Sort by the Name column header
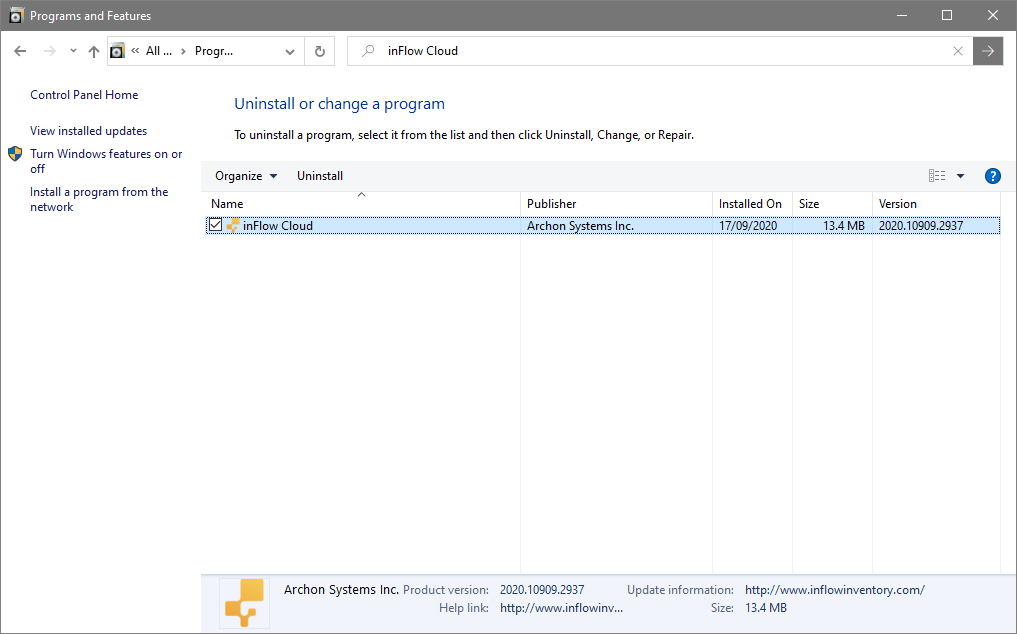Screen dimensions: 1017x634 (363, 204)
